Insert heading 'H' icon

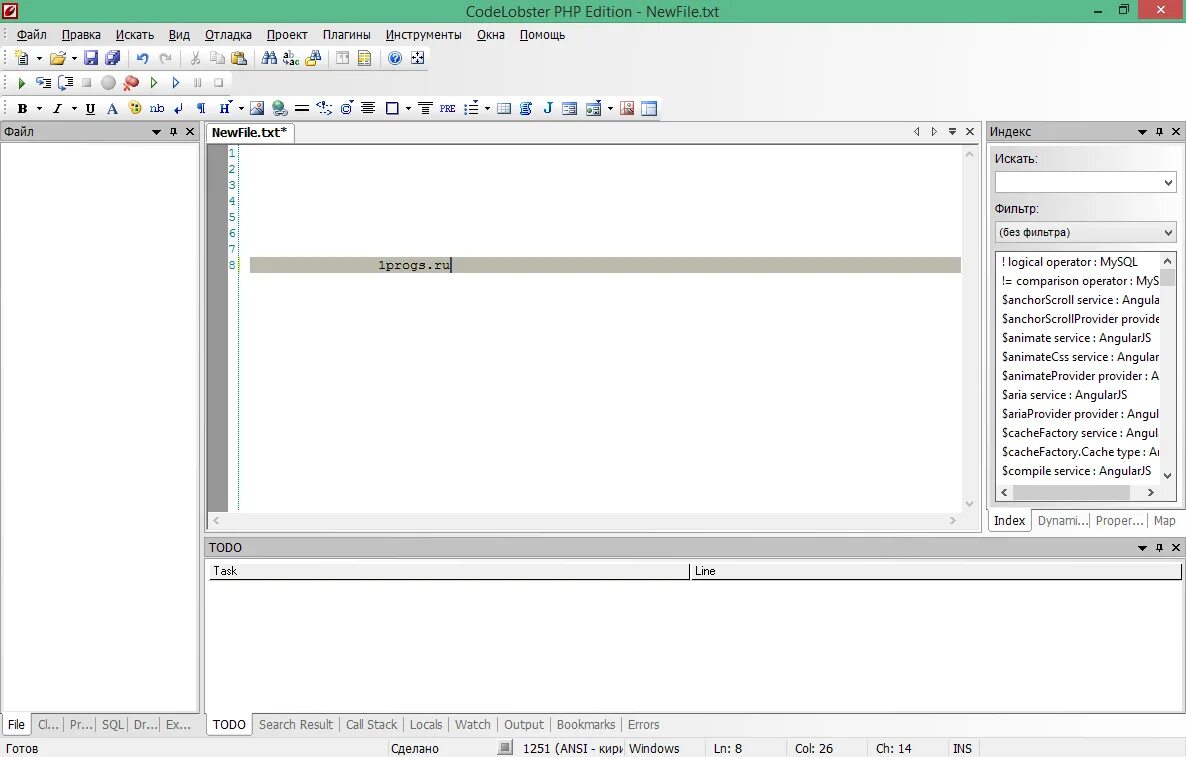pos(225,109)
